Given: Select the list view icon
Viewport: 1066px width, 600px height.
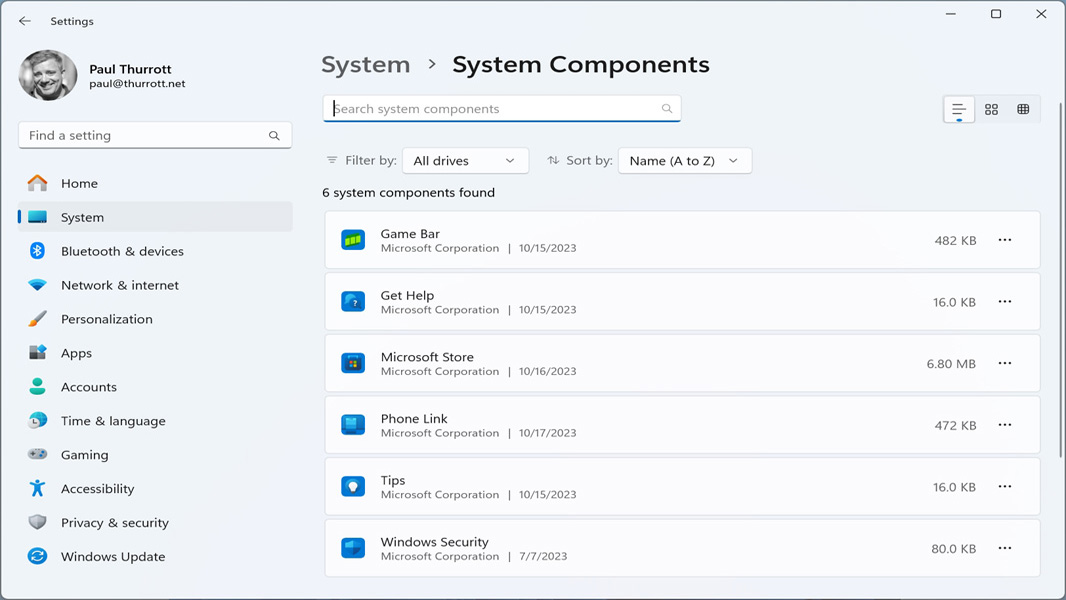Looking at the screenshot, I should click(958, 108).
